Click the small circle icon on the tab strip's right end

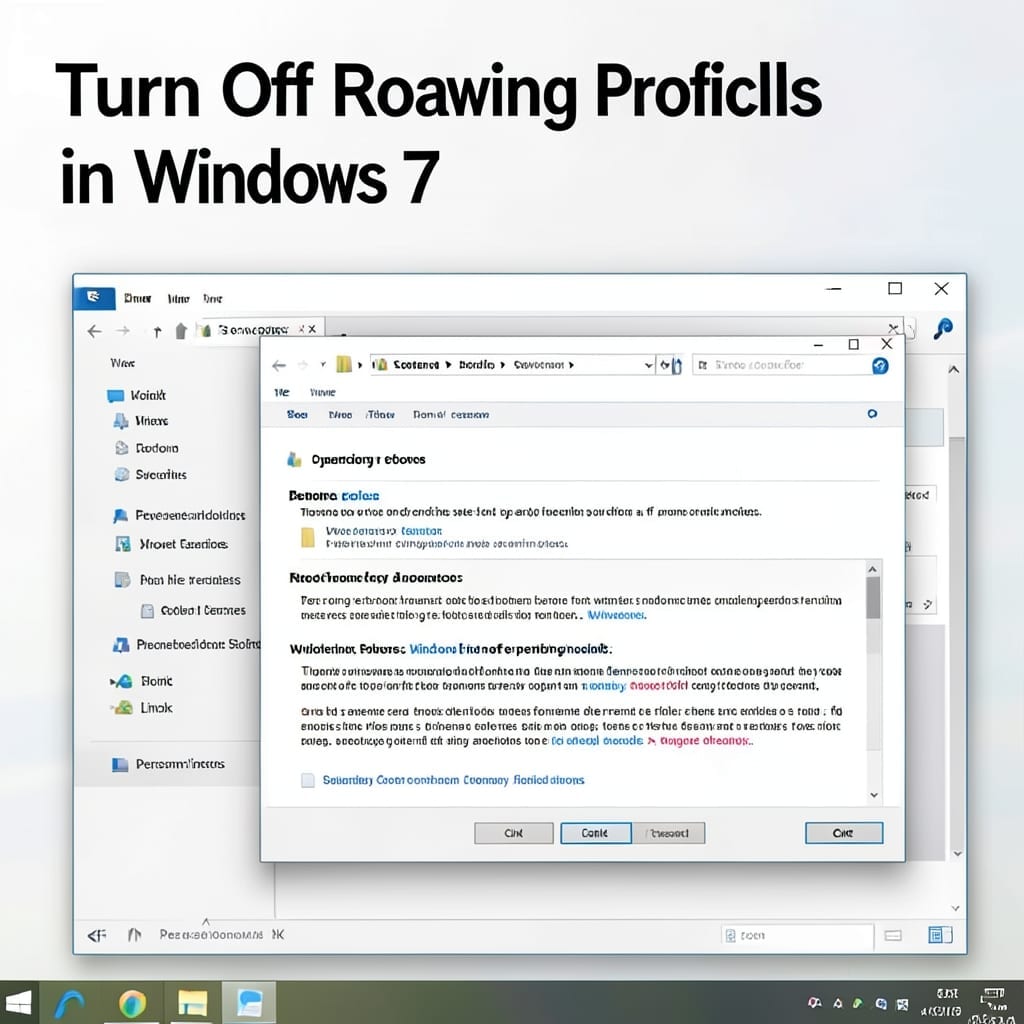[x=872, y=414]
